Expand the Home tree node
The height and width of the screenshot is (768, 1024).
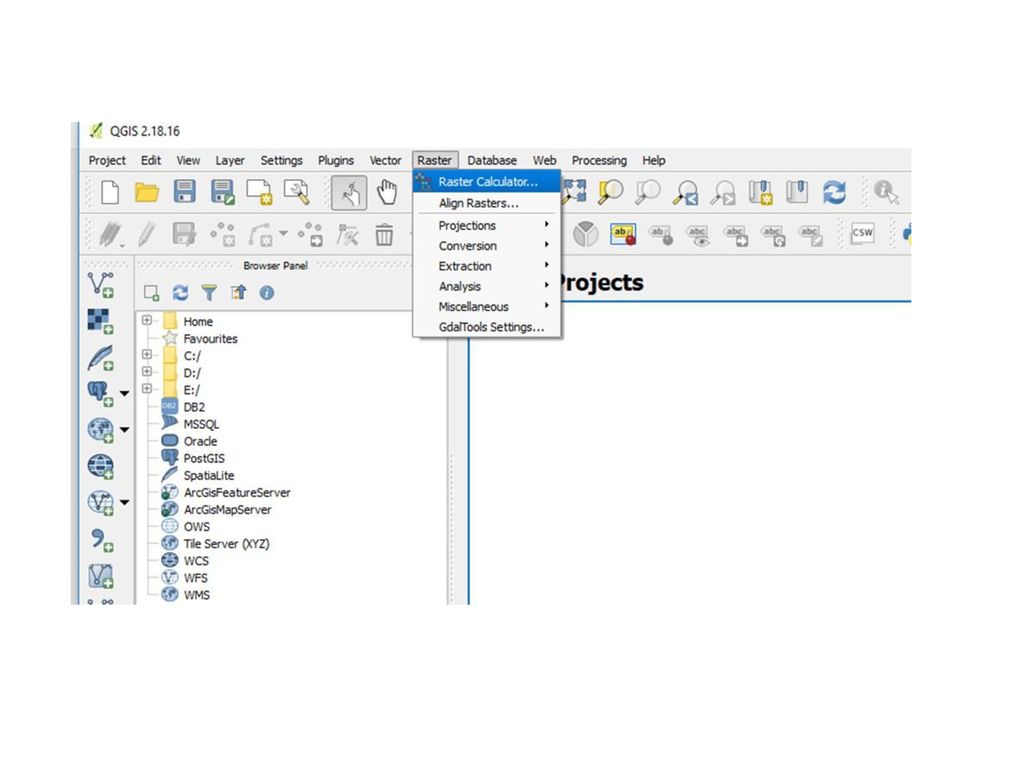coord(147,321)
